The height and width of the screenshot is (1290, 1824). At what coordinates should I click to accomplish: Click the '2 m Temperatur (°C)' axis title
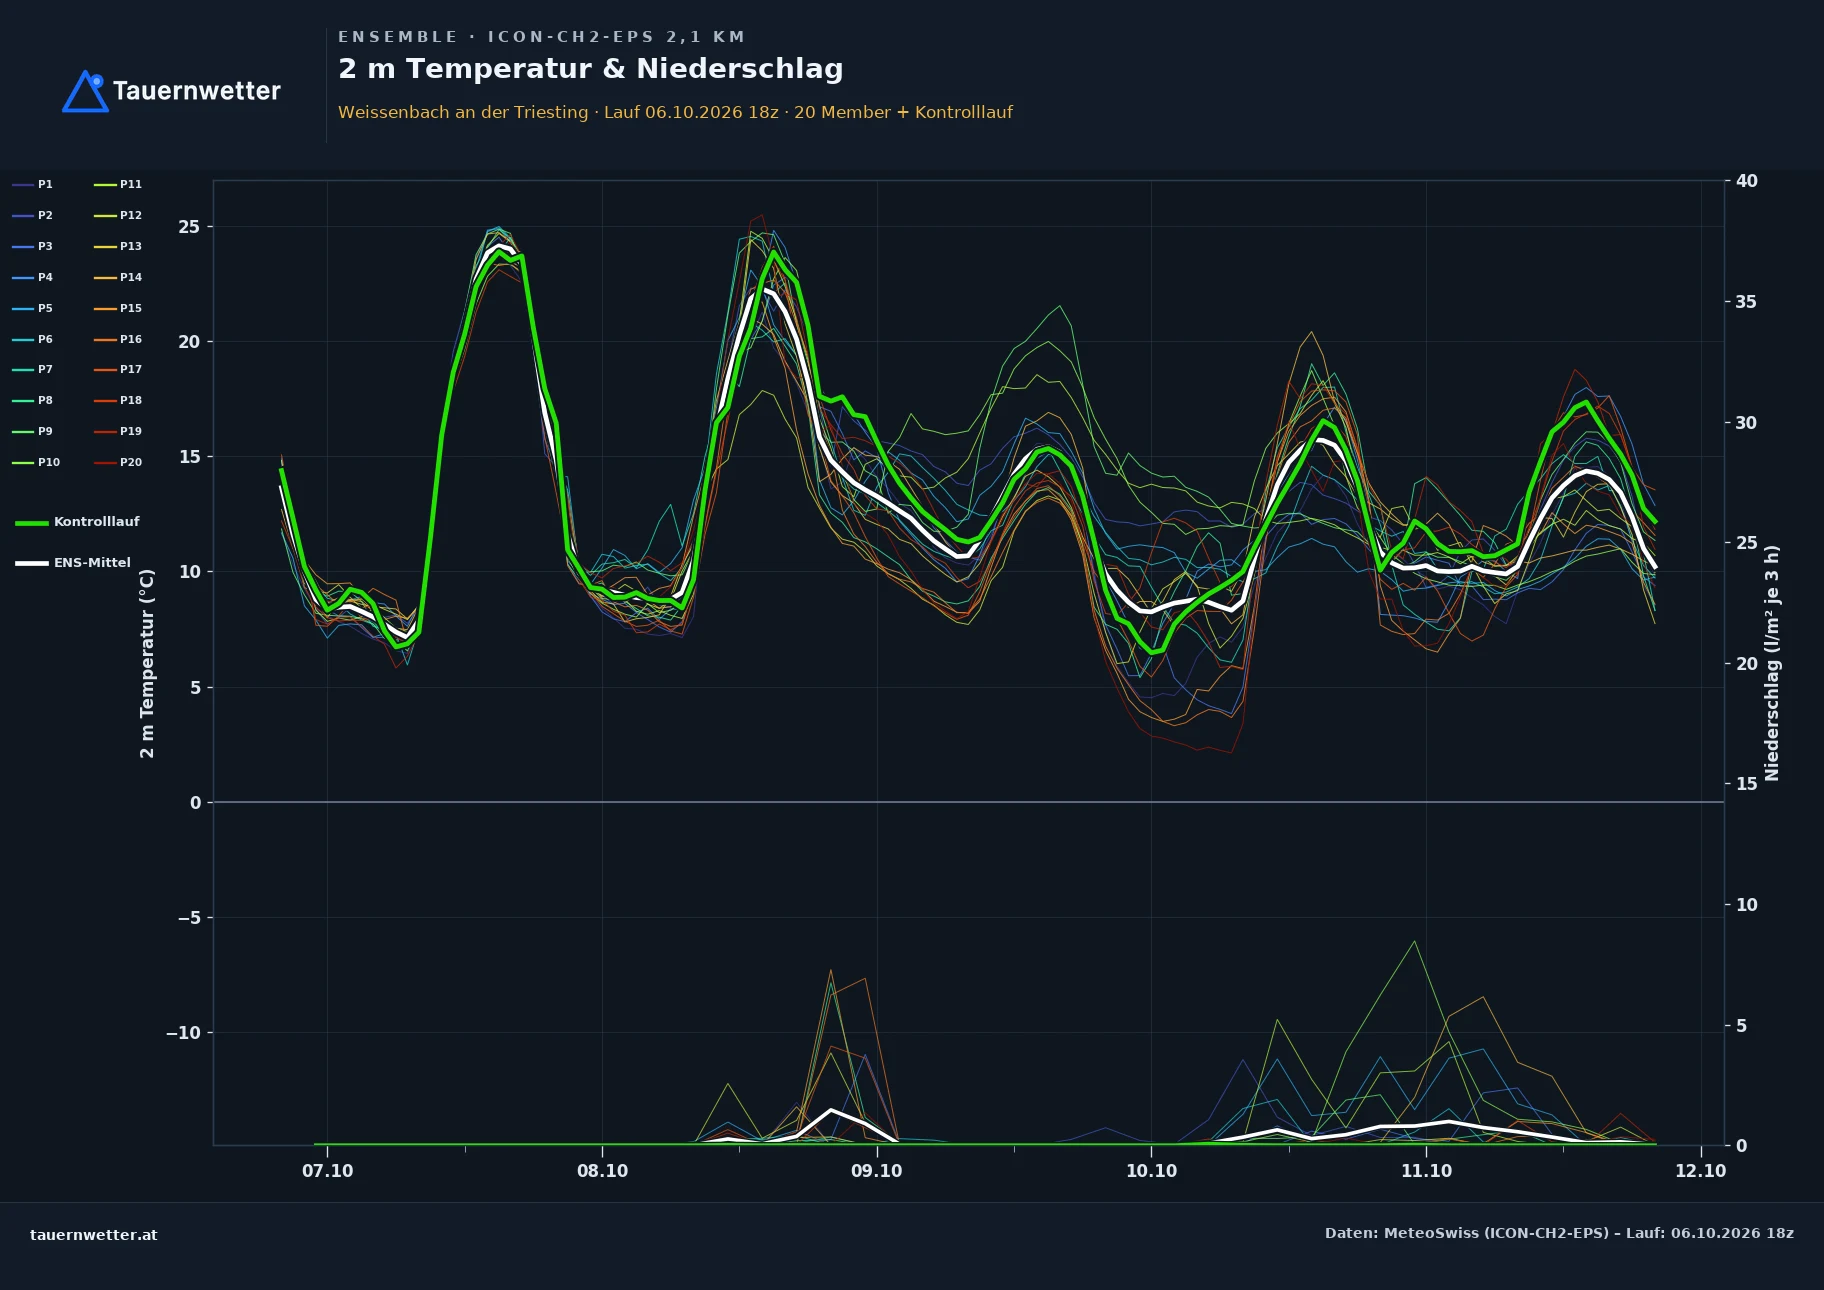147,663
